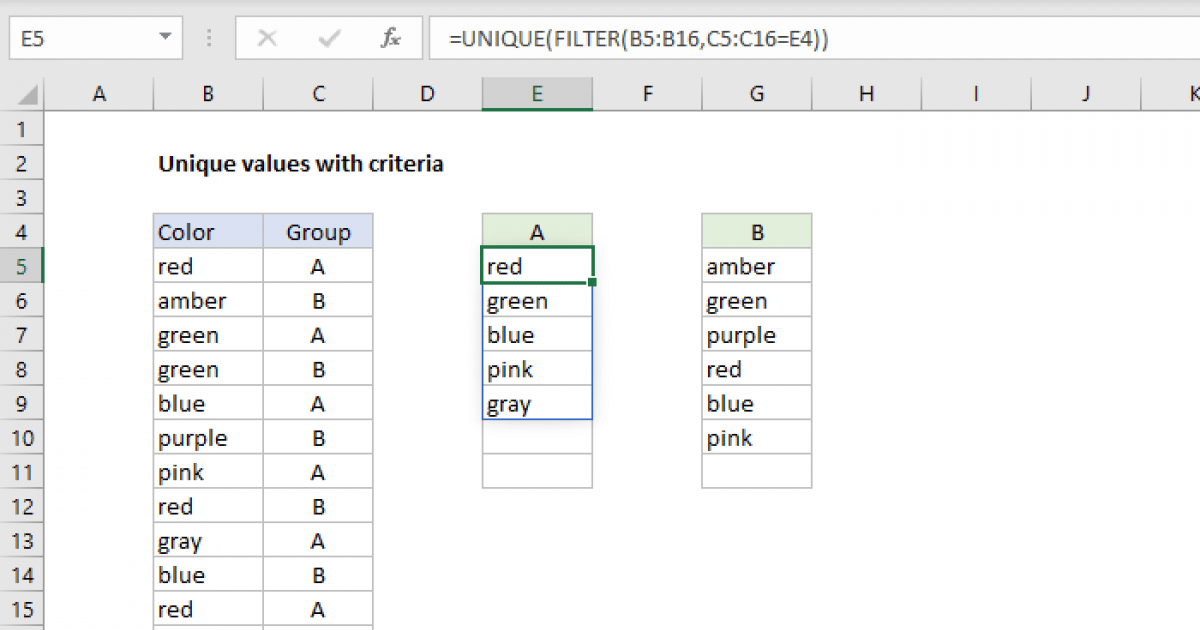
Task: Click the fill handle of cell E5
Action: (593, 283)
